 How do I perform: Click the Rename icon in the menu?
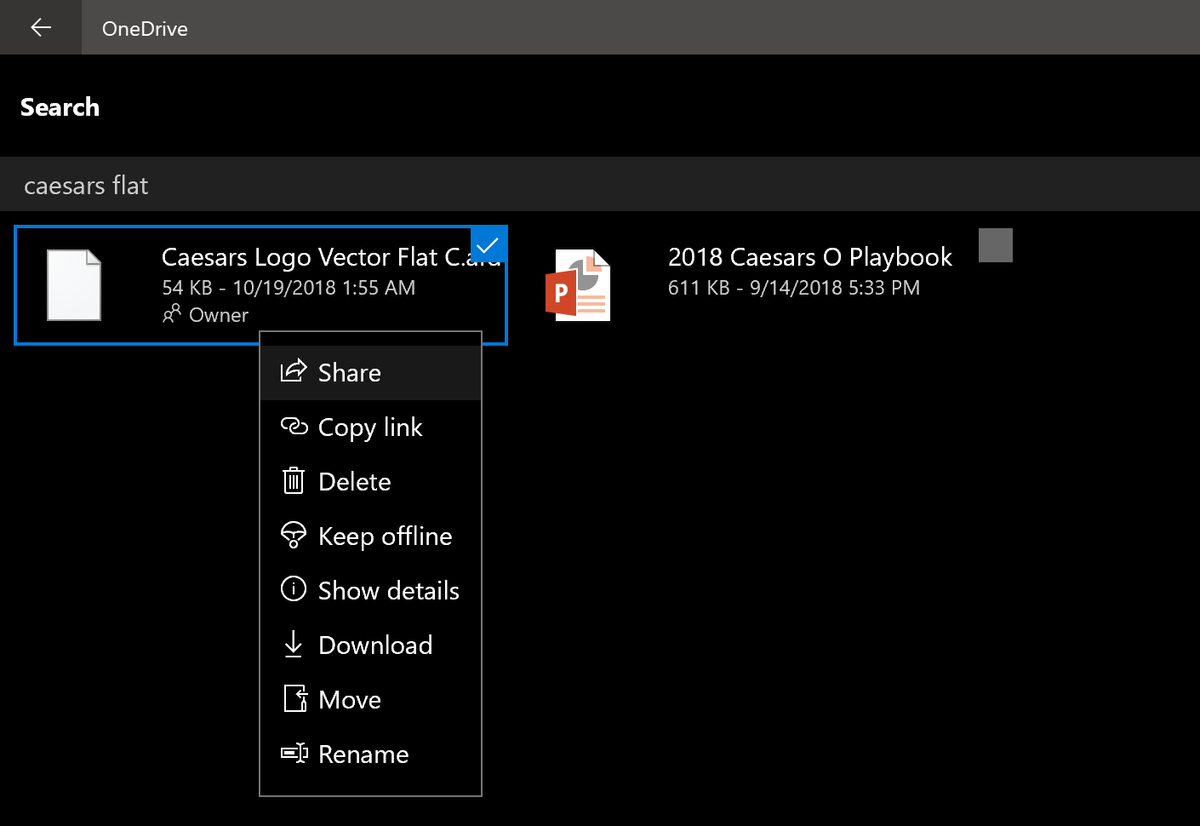[x=292, y=754]
